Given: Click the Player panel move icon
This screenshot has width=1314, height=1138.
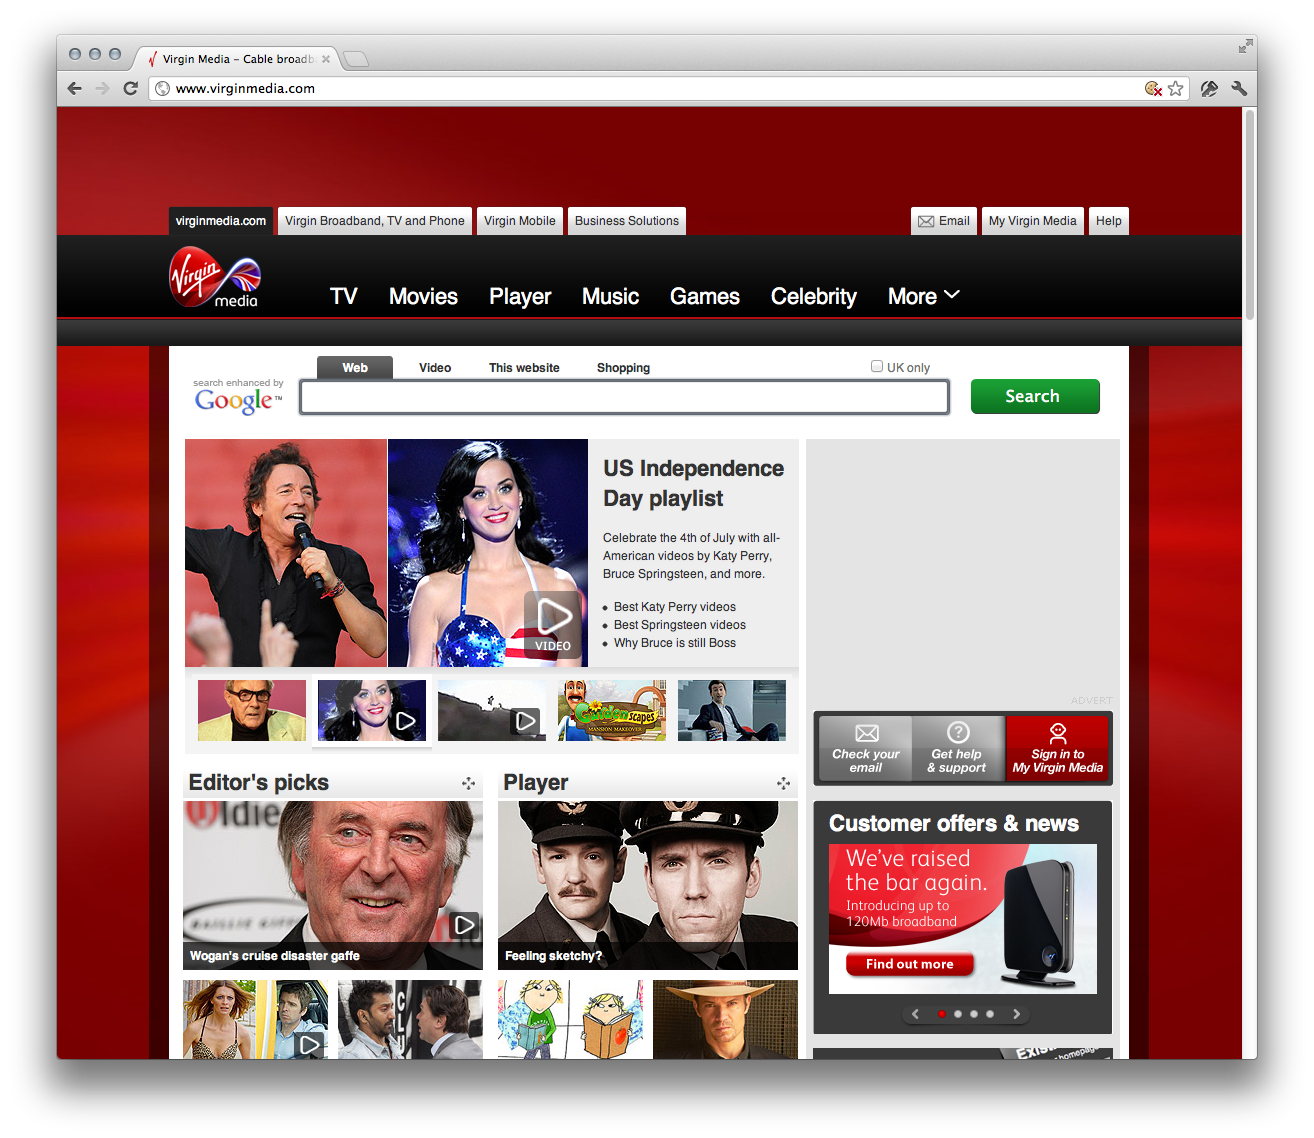Looking at the screenshot, I should tap(783, 783).
